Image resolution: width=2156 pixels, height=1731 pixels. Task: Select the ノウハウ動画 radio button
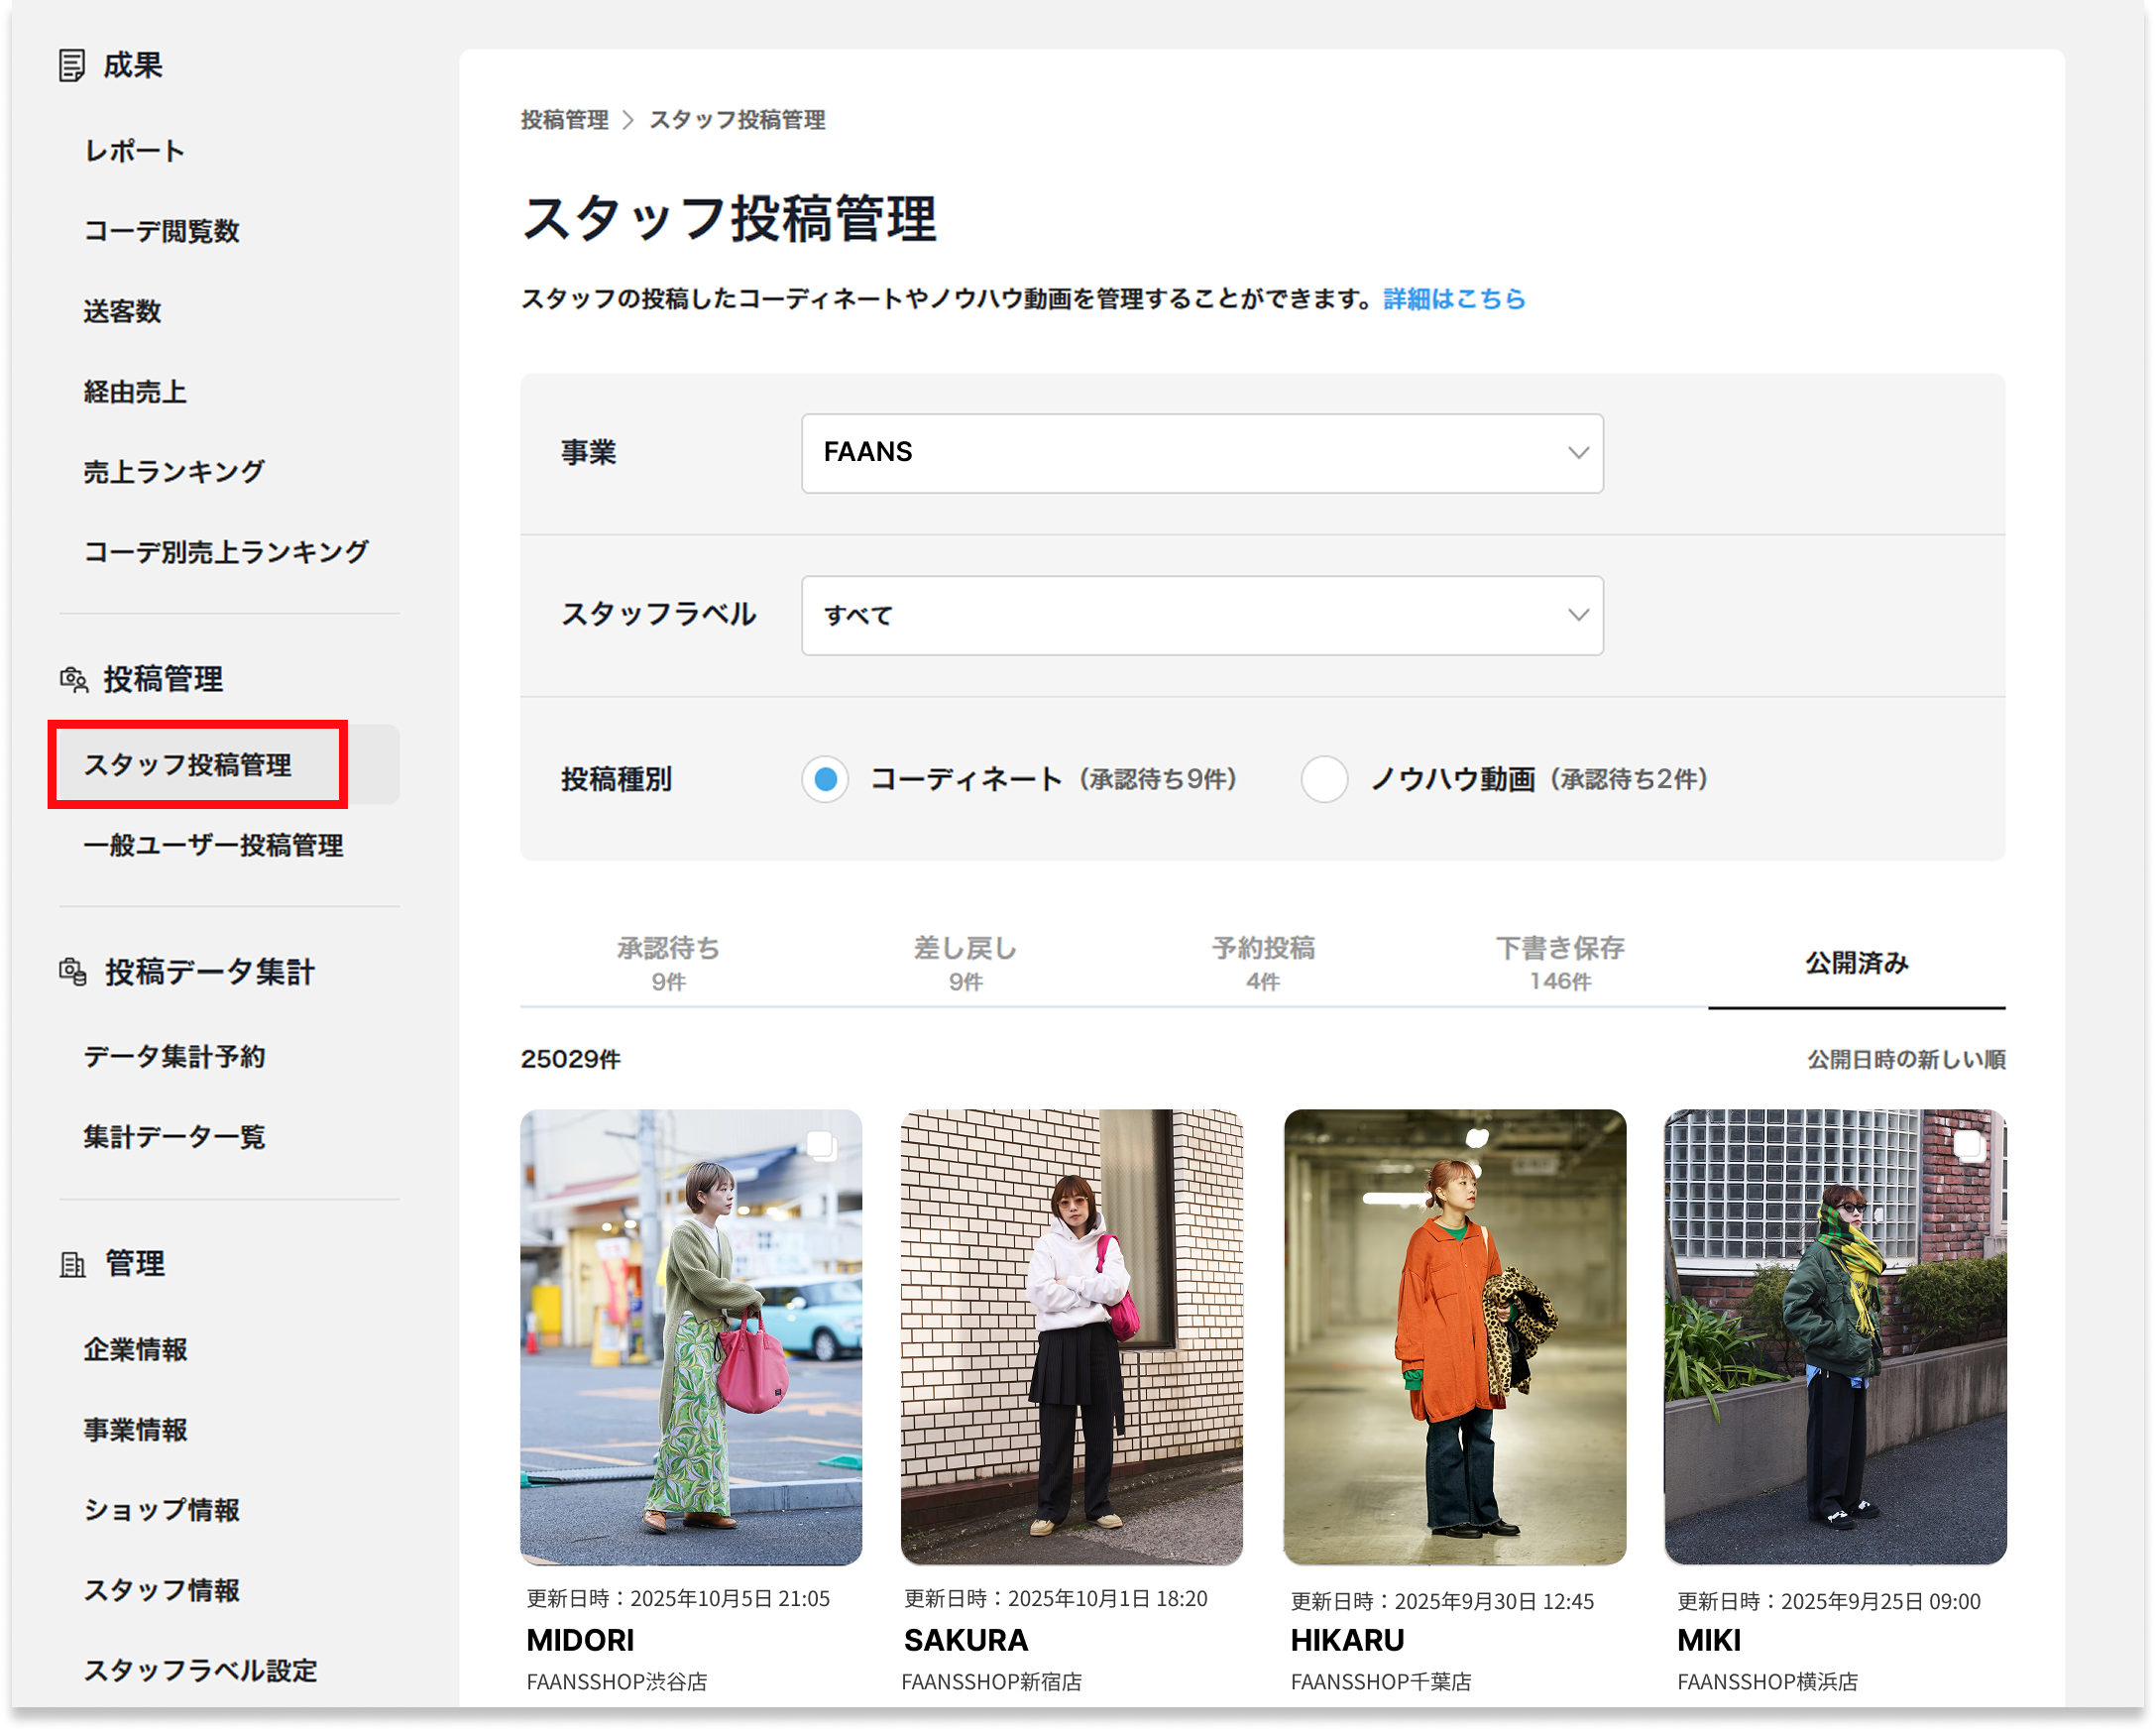coord(1325,780)
